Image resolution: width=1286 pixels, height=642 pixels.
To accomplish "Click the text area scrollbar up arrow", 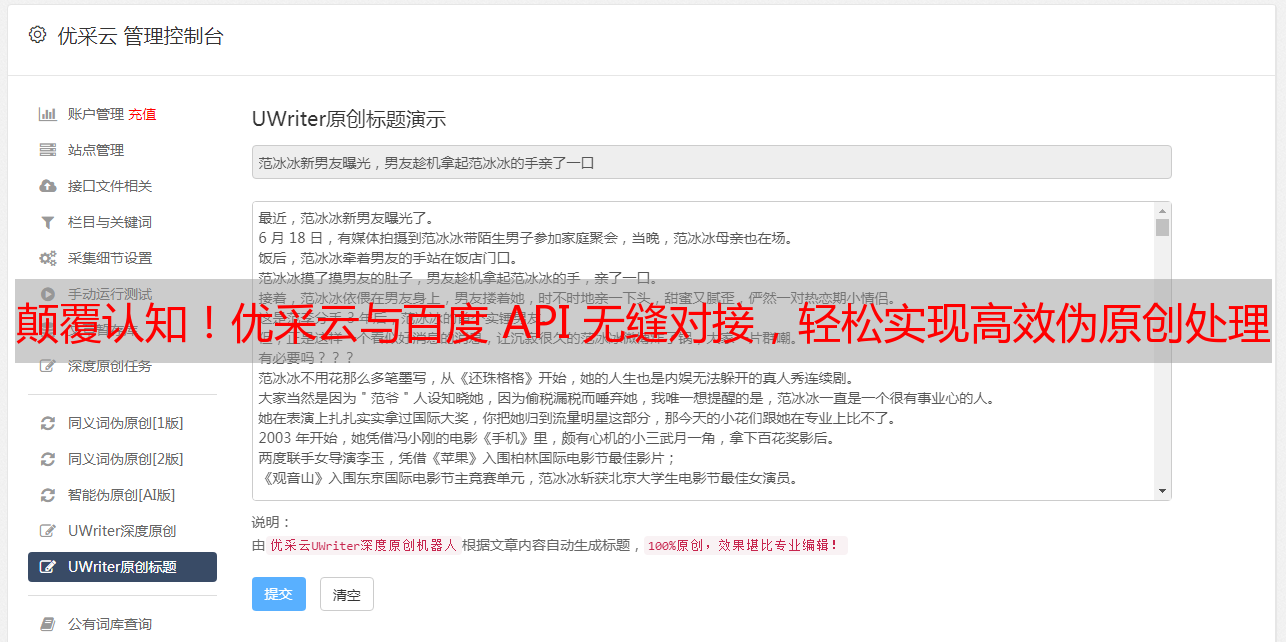I will [x=1162, y=211].
